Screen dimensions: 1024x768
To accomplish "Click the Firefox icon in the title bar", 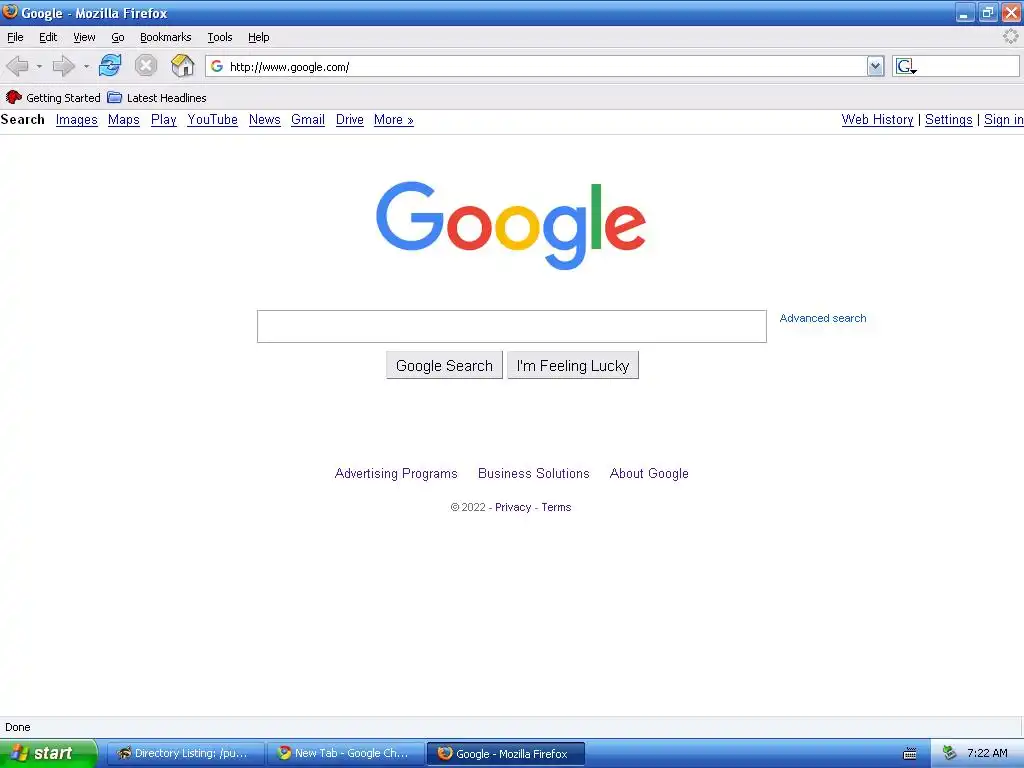I will pos(10,12).
